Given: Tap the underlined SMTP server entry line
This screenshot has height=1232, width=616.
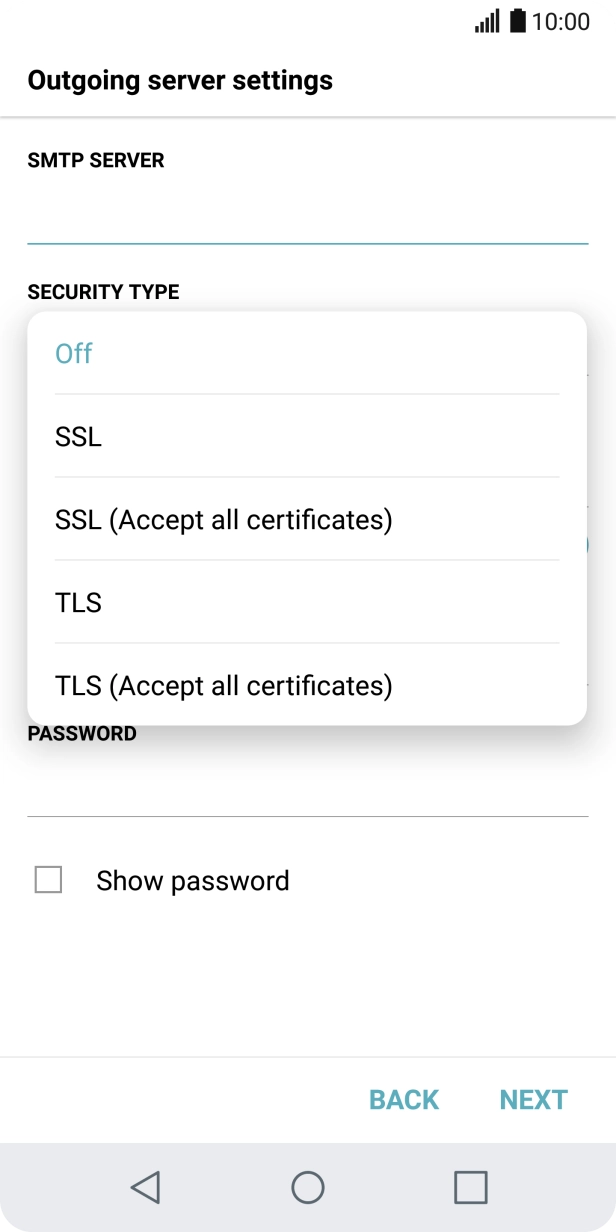Looking at the screenshot, I should pos(308,240).
